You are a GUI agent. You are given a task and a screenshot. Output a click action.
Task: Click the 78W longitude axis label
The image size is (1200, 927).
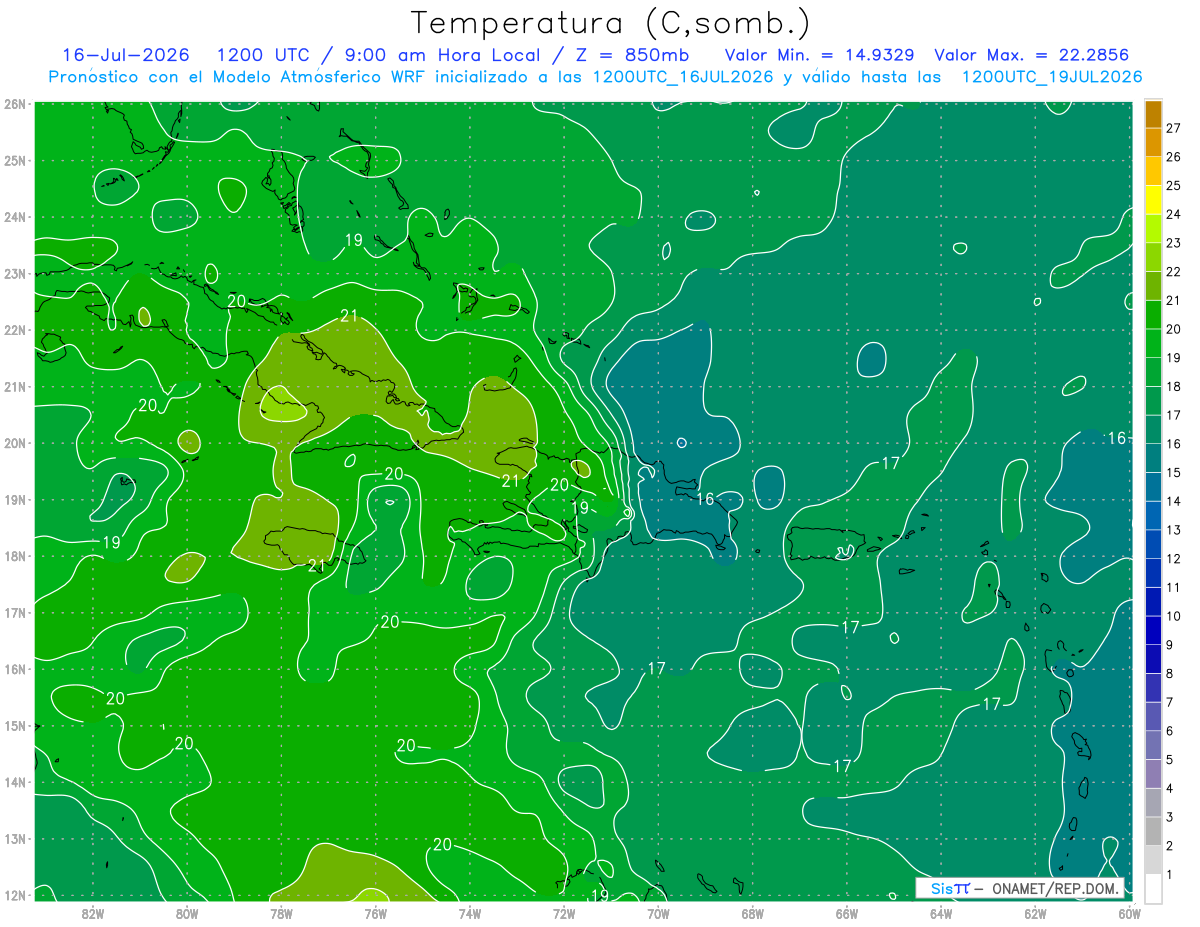281,913
